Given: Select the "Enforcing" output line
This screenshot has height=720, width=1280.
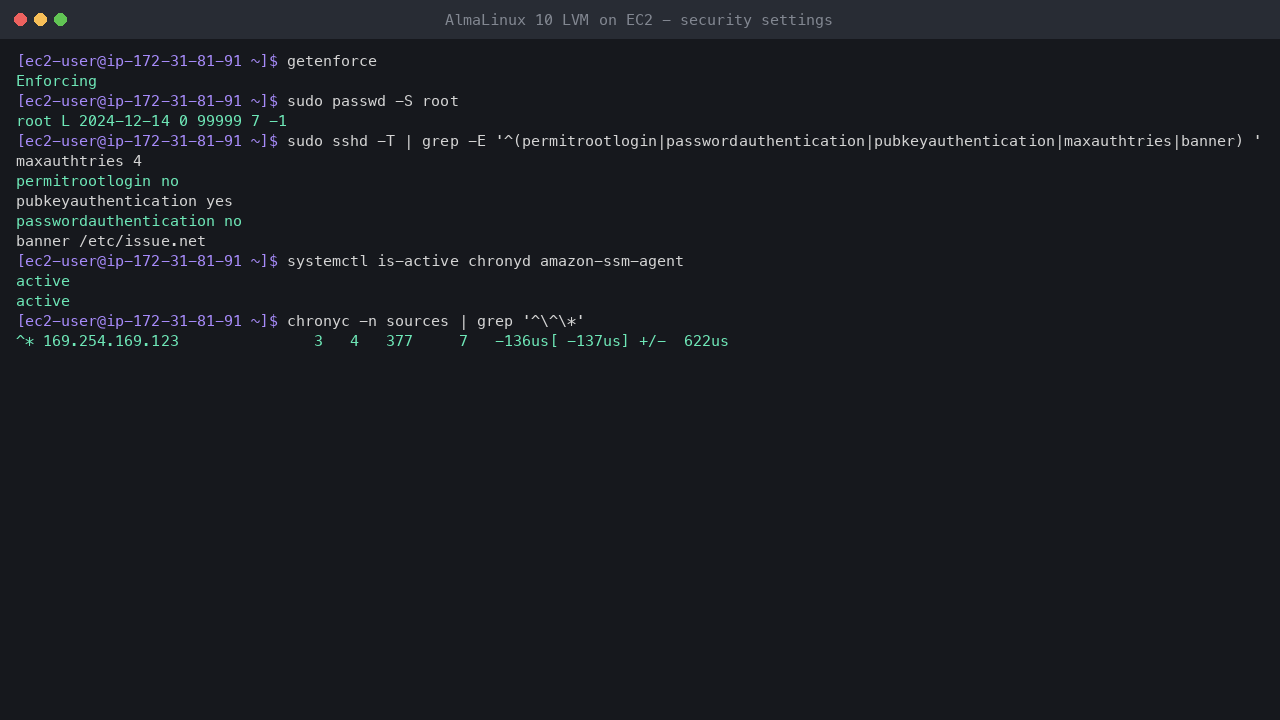Looking at the screenshot, I should pos(57,81).
